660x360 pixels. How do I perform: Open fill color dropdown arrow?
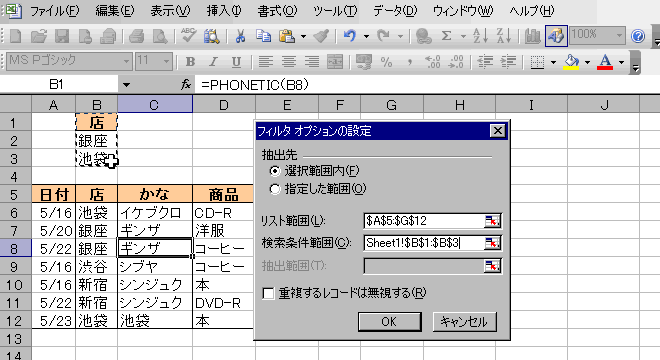[x=587, y=62]
